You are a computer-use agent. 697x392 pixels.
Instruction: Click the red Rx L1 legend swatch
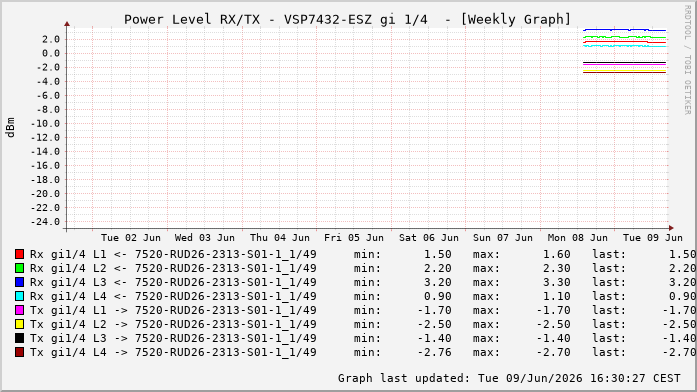20,254
